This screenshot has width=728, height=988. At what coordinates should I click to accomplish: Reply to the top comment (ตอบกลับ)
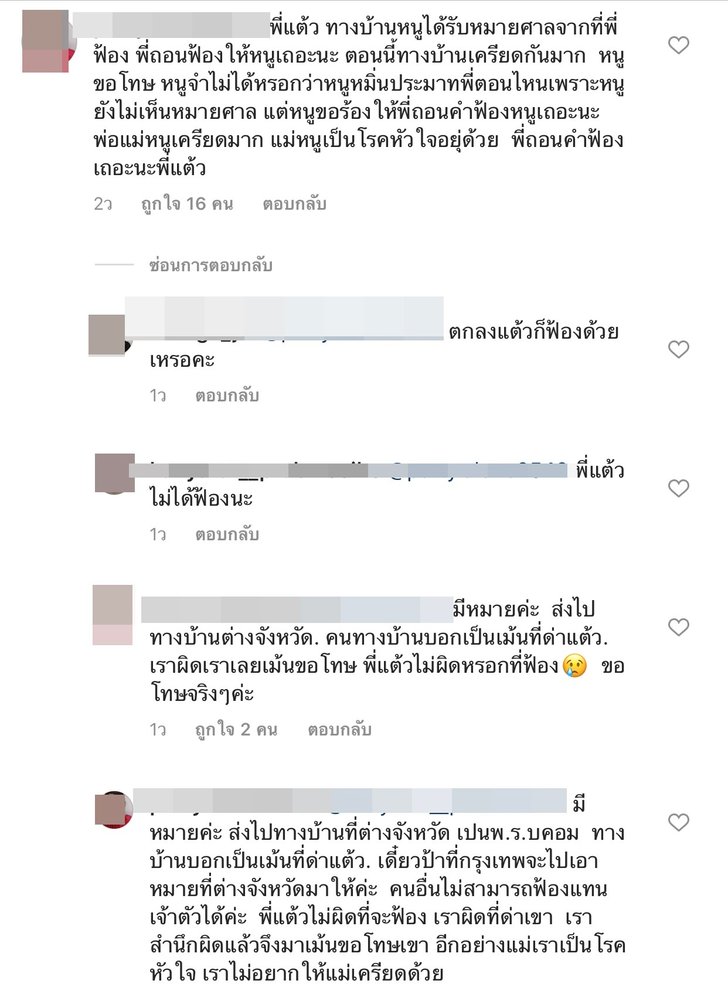[x=294, y=204]
